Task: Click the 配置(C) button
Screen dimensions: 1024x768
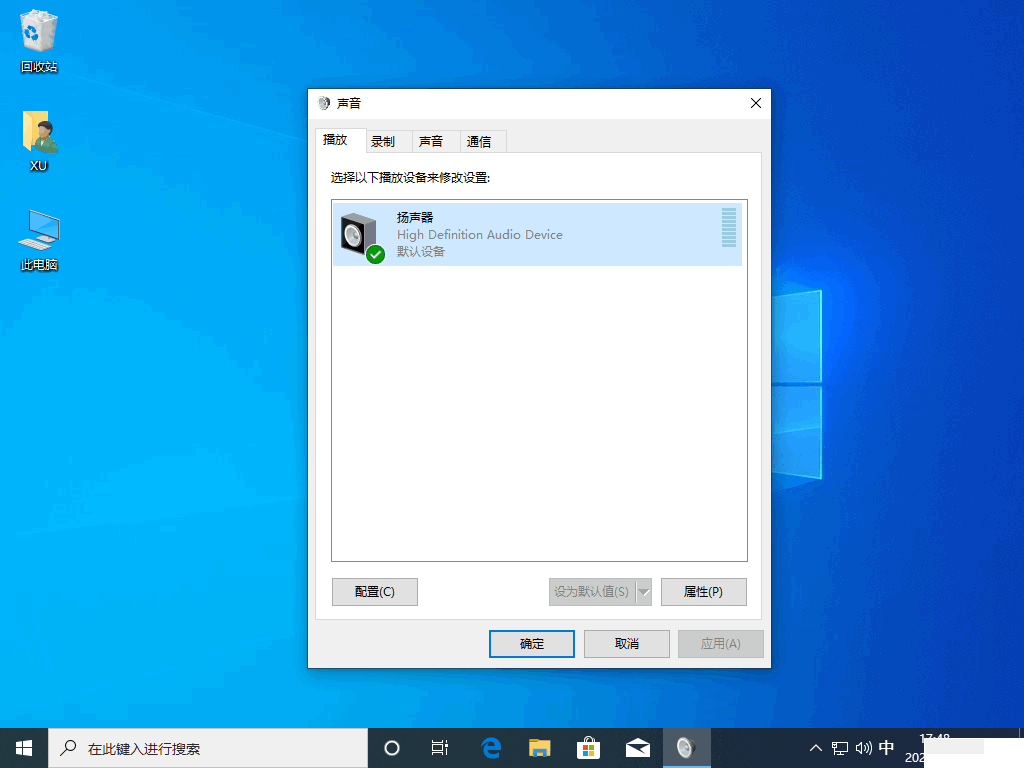Action: tap(374, 592)
